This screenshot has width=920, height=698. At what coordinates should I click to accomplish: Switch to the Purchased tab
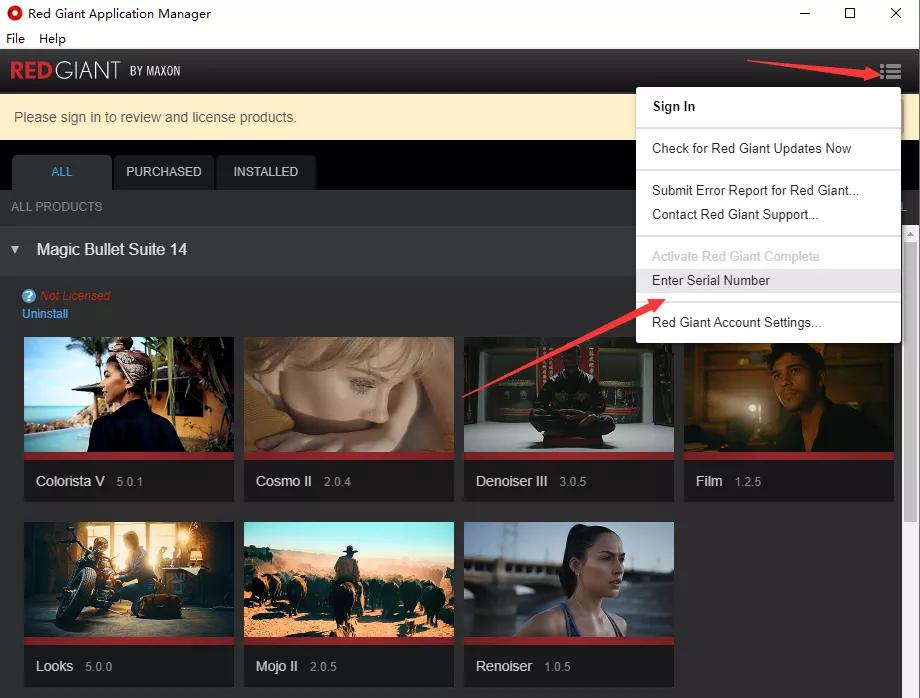click(x=163, y=172)
